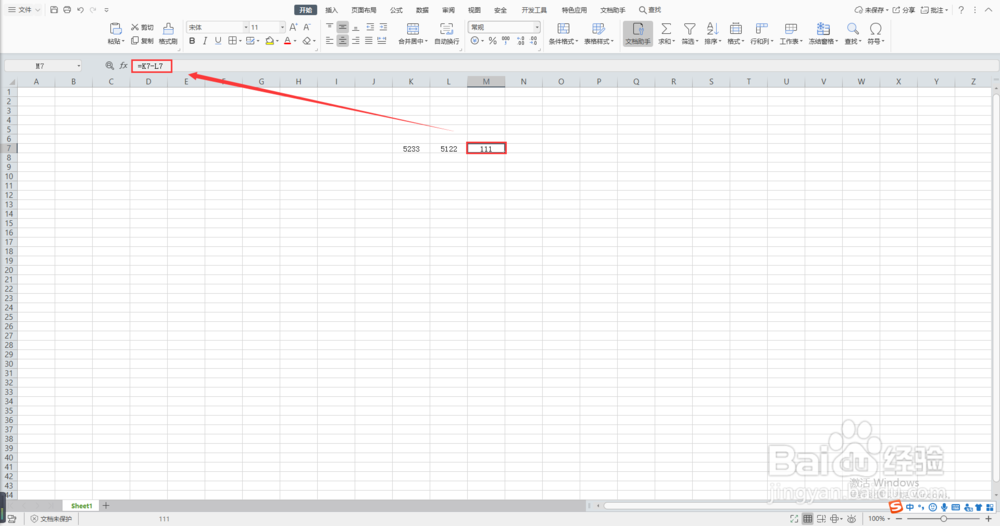Align cell content to top

click(x=329, y=27)
